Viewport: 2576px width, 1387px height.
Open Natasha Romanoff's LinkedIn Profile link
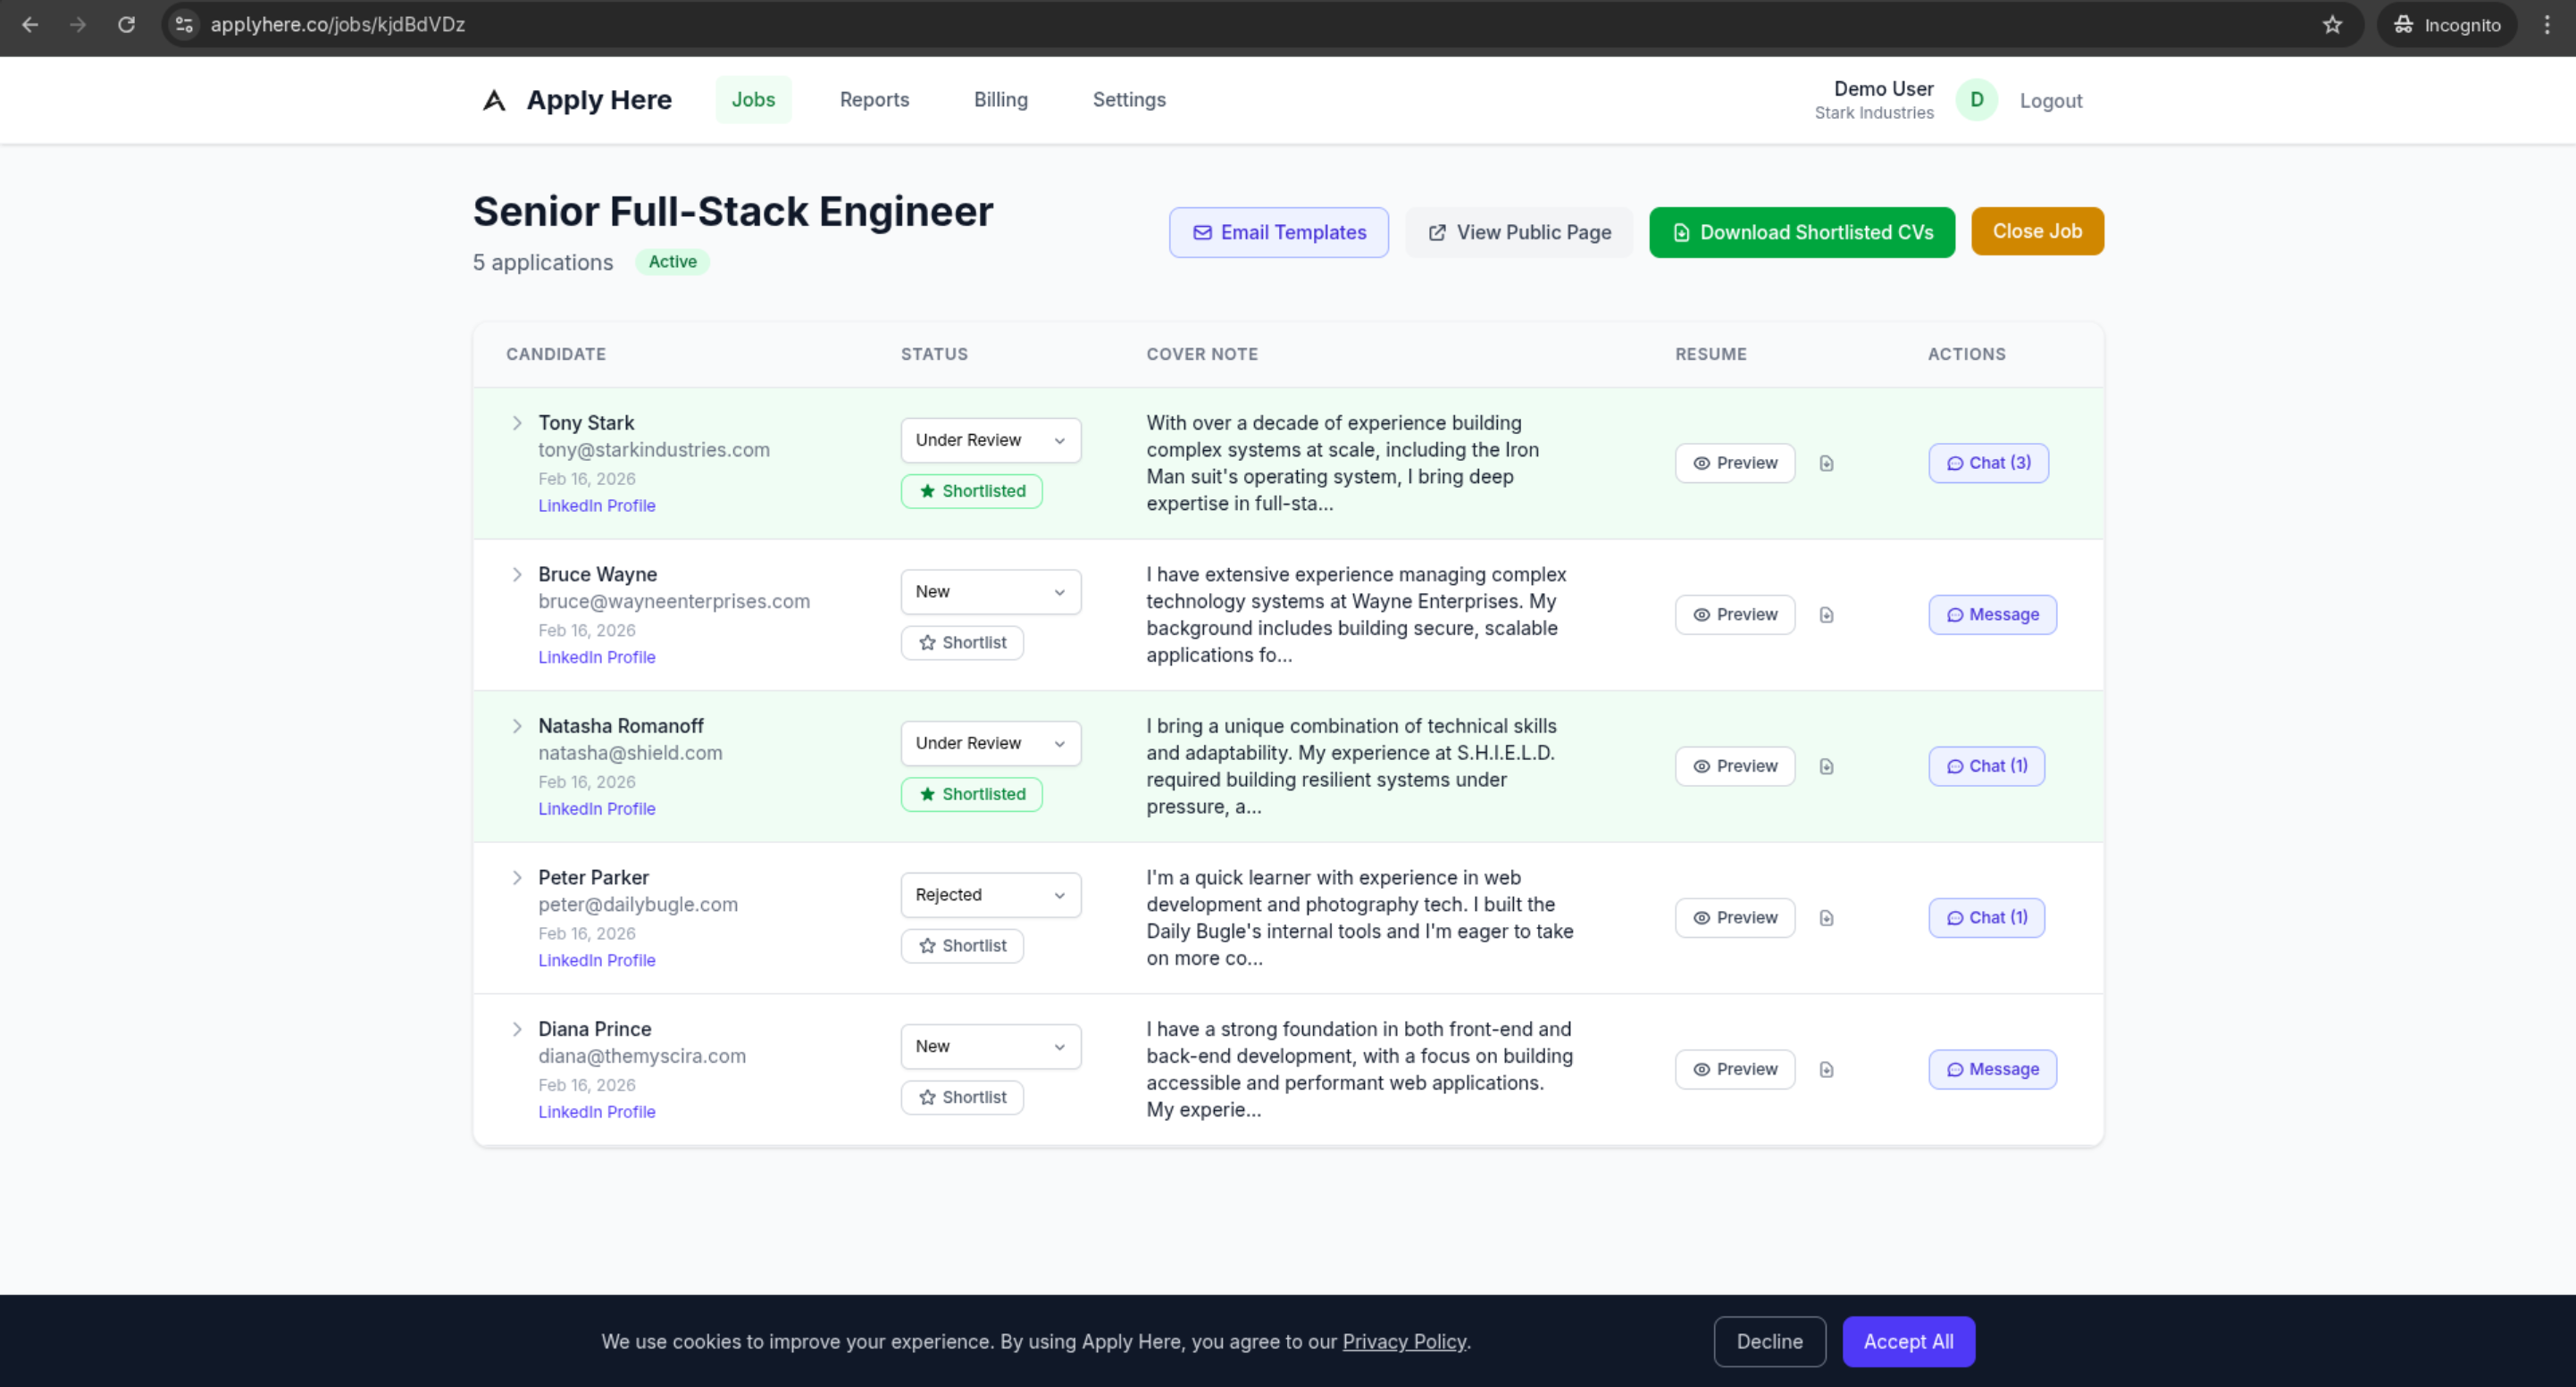(x=597, y=809)
